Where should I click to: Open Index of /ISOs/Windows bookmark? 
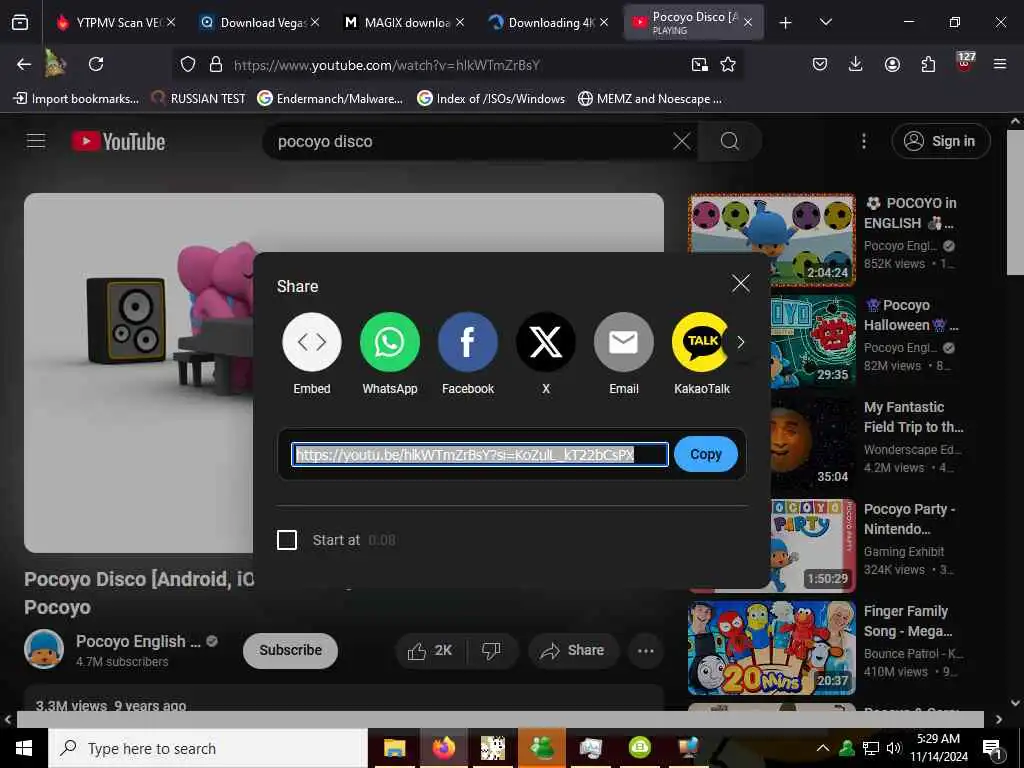[x=491, y=99]
